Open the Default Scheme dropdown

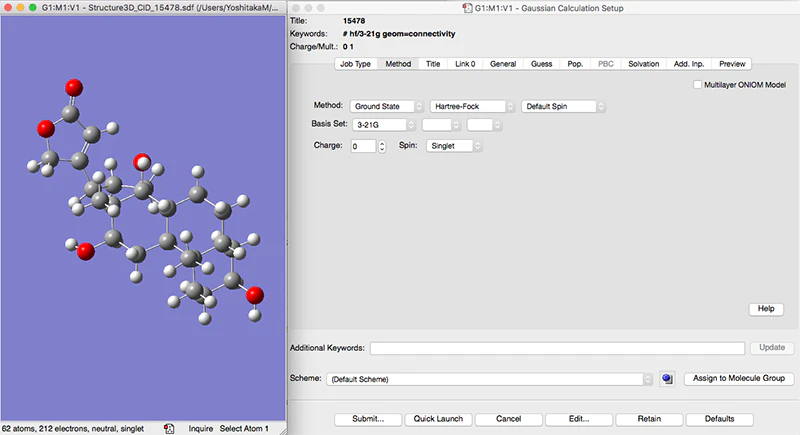(x=489, y=379)
